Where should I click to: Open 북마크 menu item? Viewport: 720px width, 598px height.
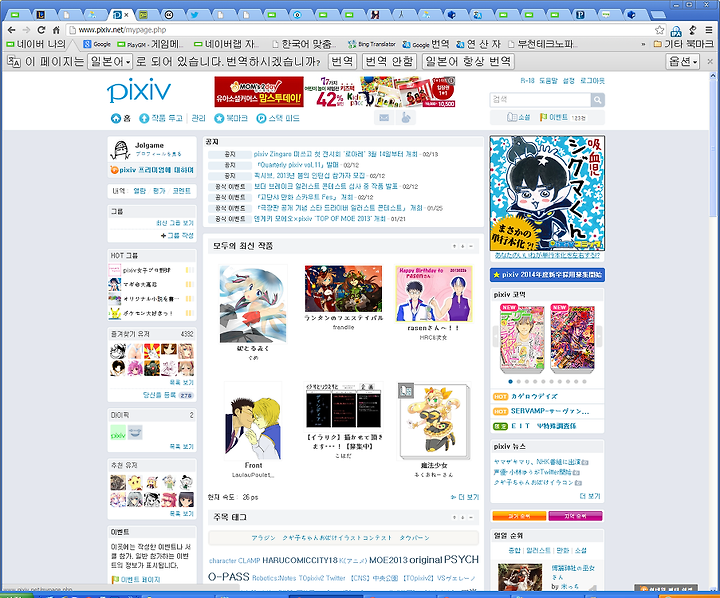point(231,118)
